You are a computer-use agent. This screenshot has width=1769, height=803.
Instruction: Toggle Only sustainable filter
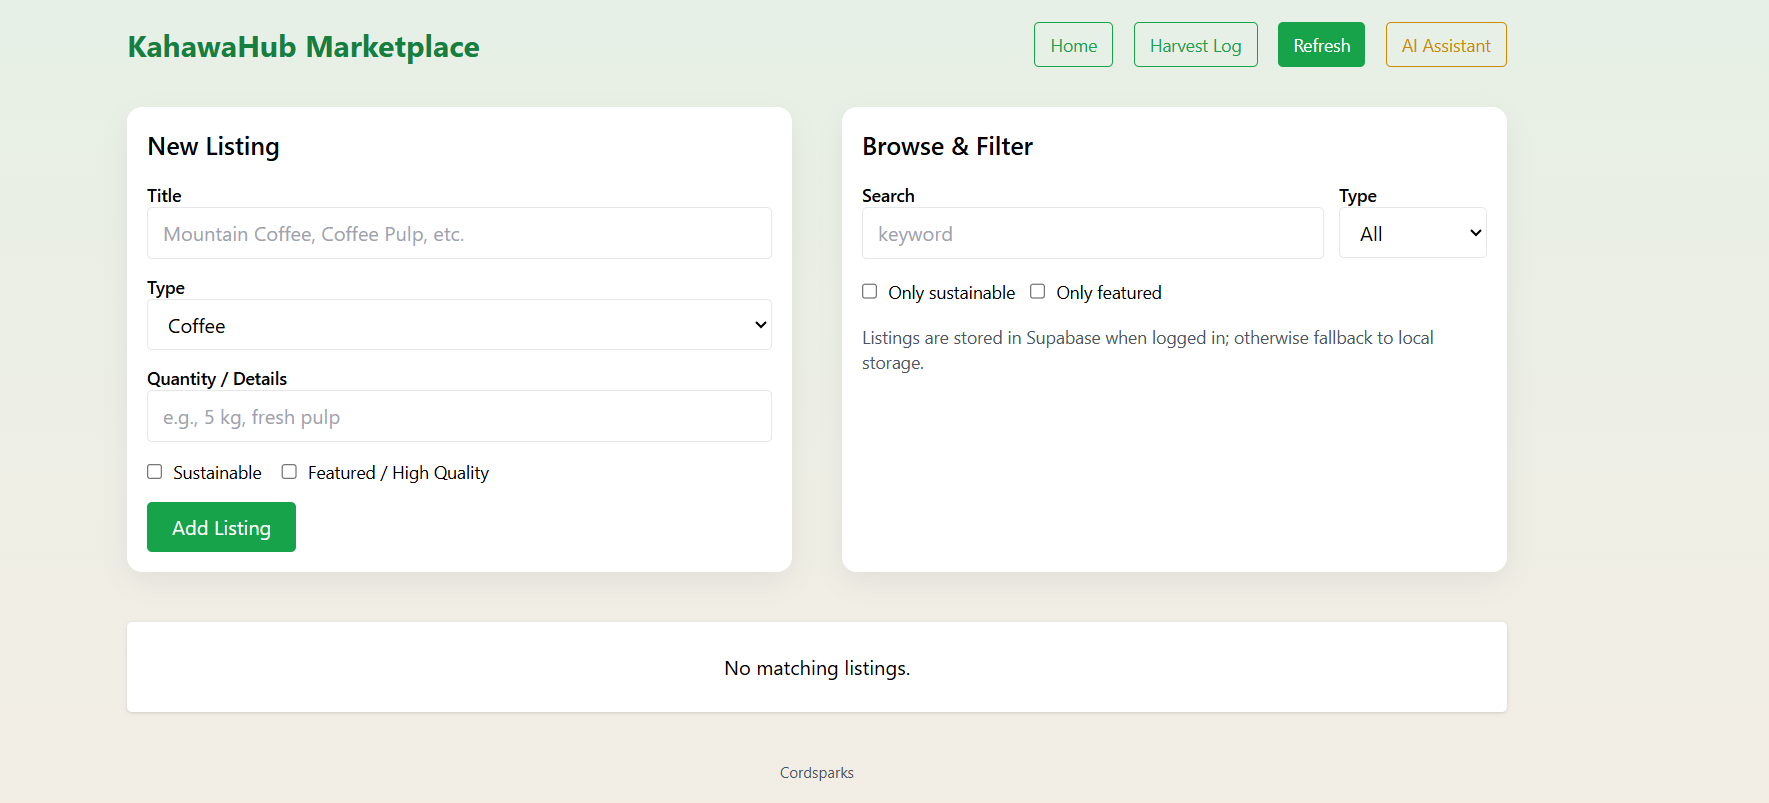click(x=870, y=292)
